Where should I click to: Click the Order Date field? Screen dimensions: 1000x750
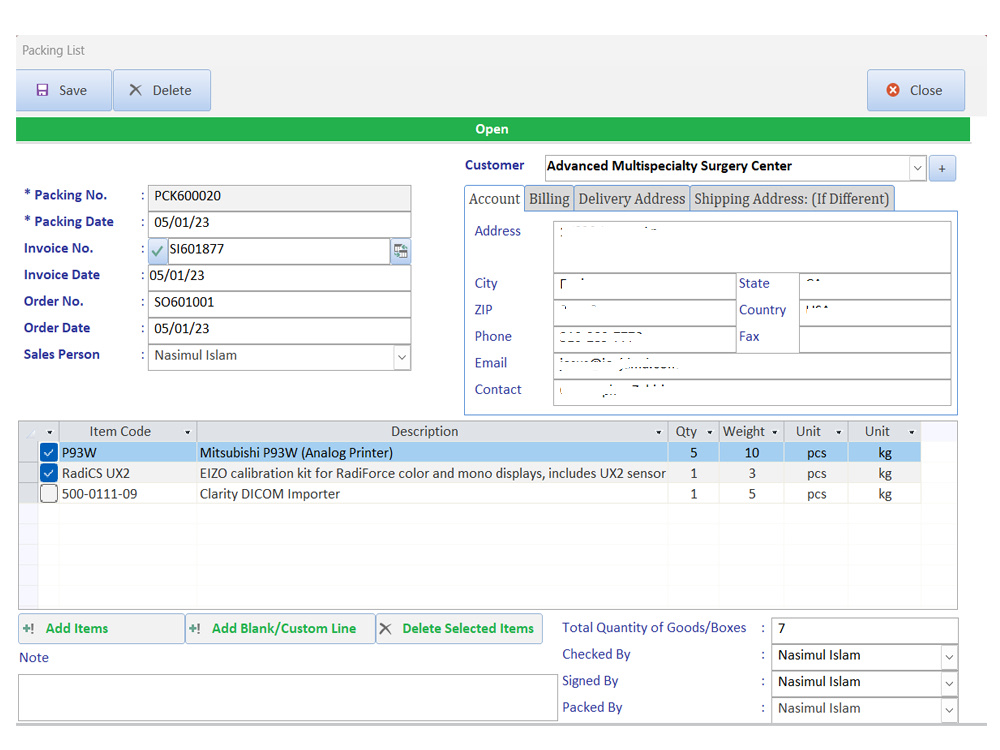click(x=279, y=330)
